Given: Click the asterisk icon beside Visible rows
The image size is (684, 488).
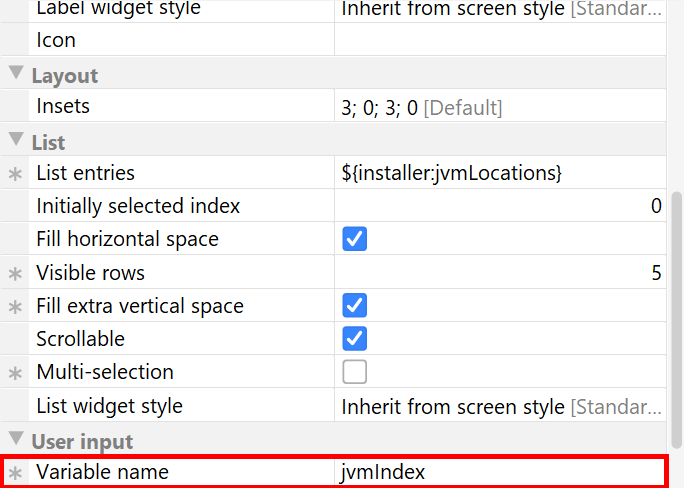Looking at the screenshot, I should (15, 273).
